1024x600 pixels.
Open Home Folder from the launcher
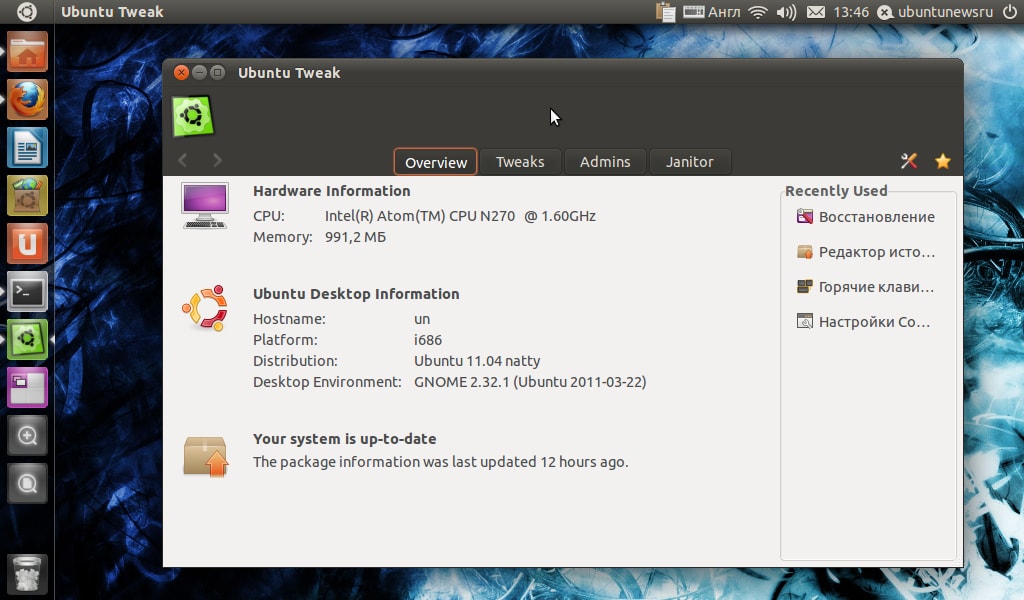tap(27, 52)
